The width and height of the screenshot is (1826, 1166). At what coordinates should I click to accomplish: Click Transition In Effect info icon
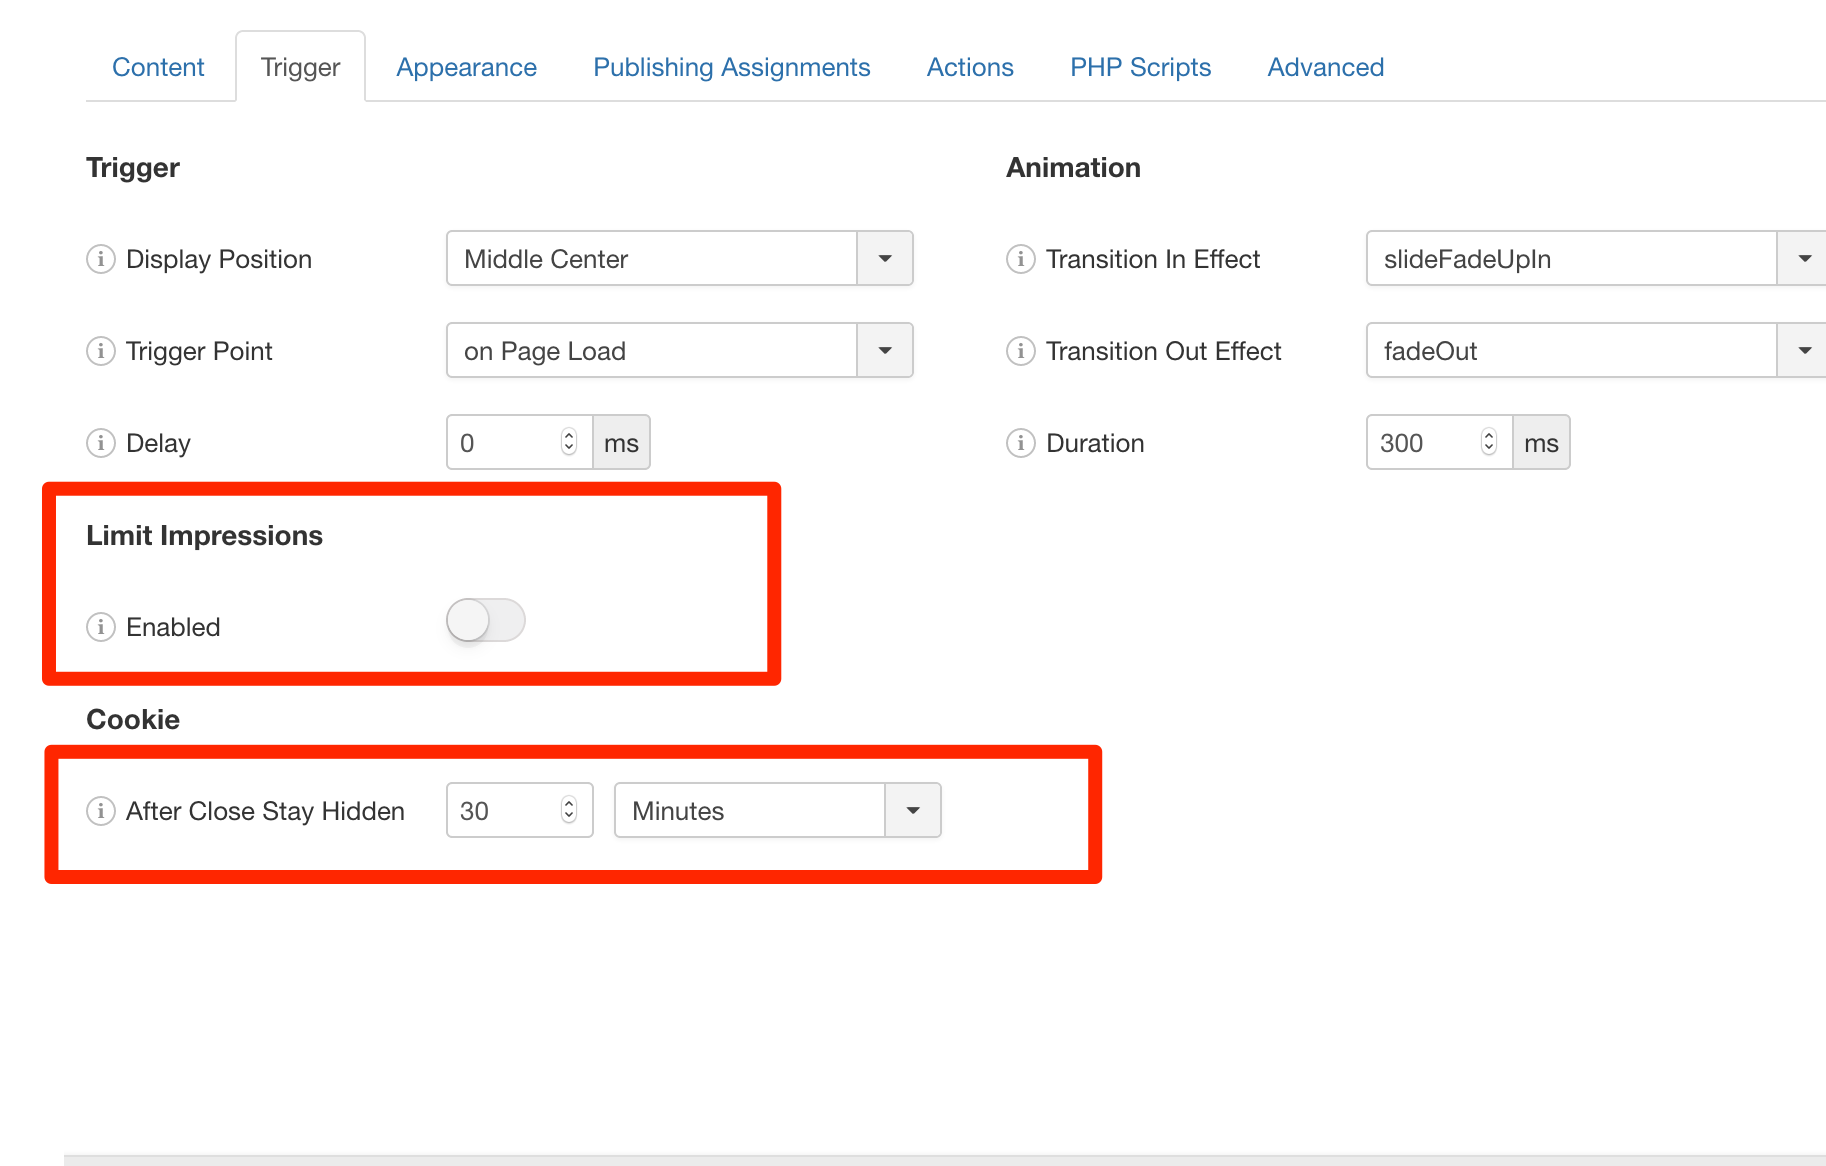pos(1020,259)
